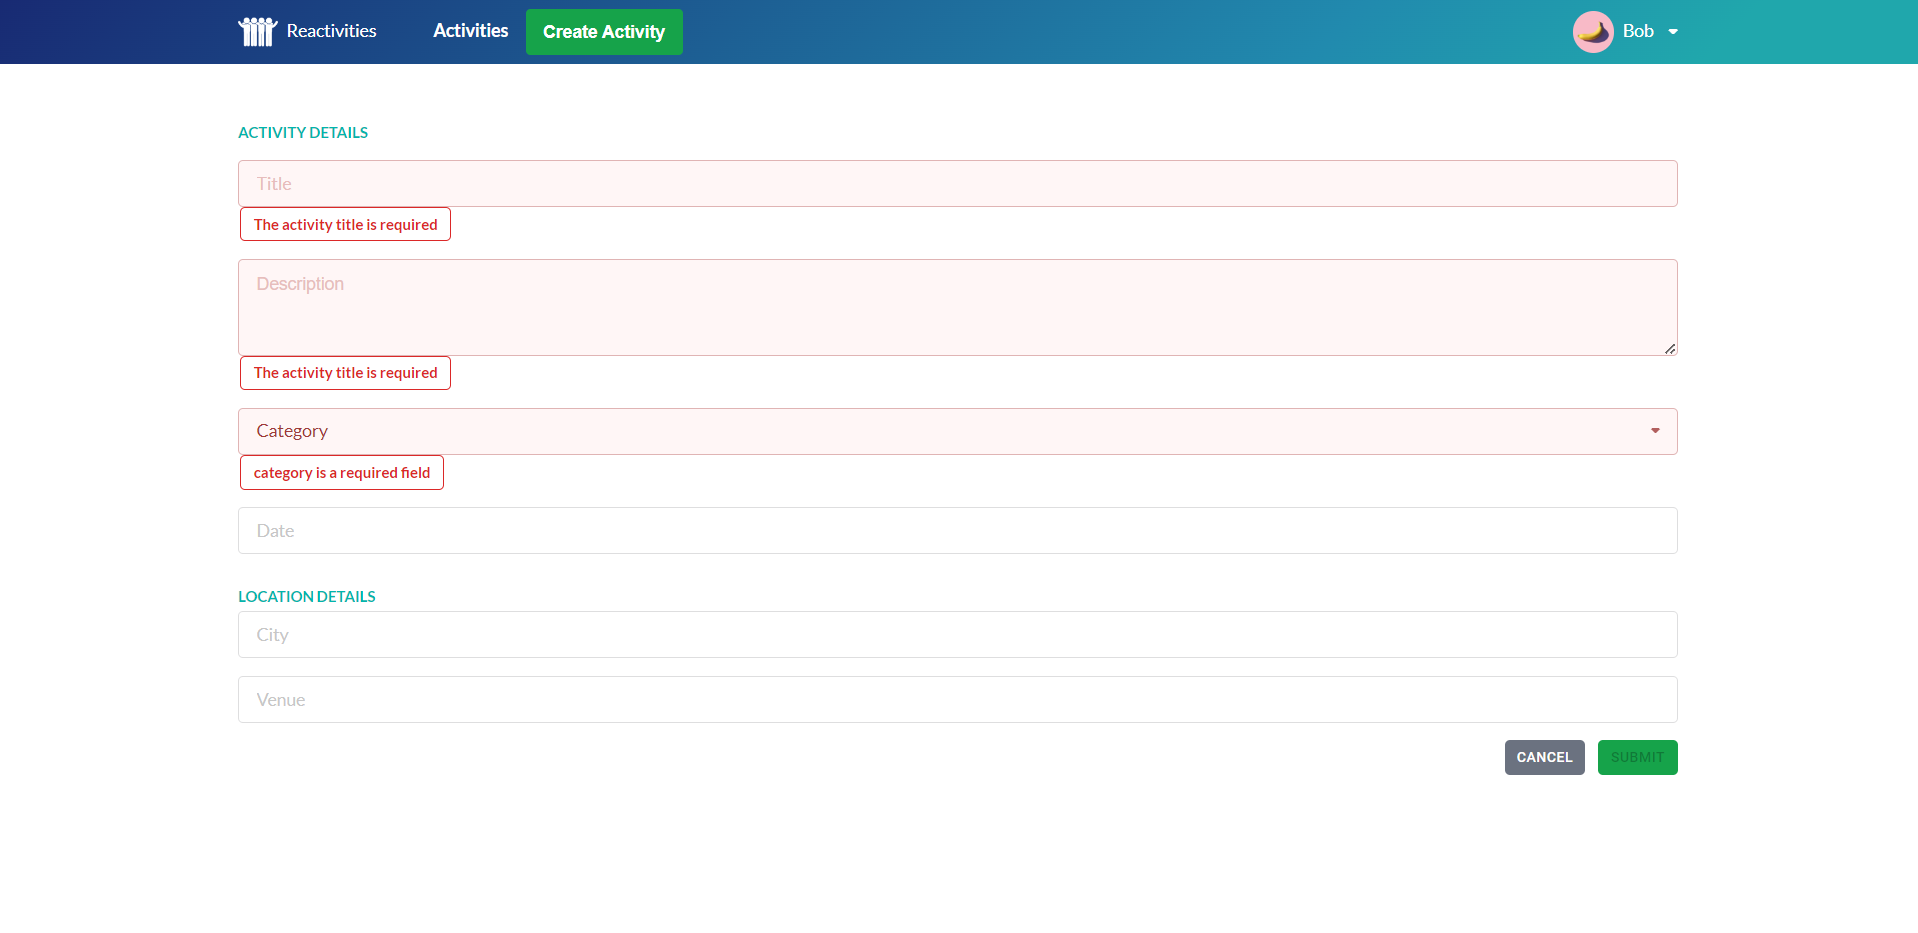The height and width of the screenshot is (933, 1918).
Task: Click the Description box resize handle
Action: (1669, 348)
